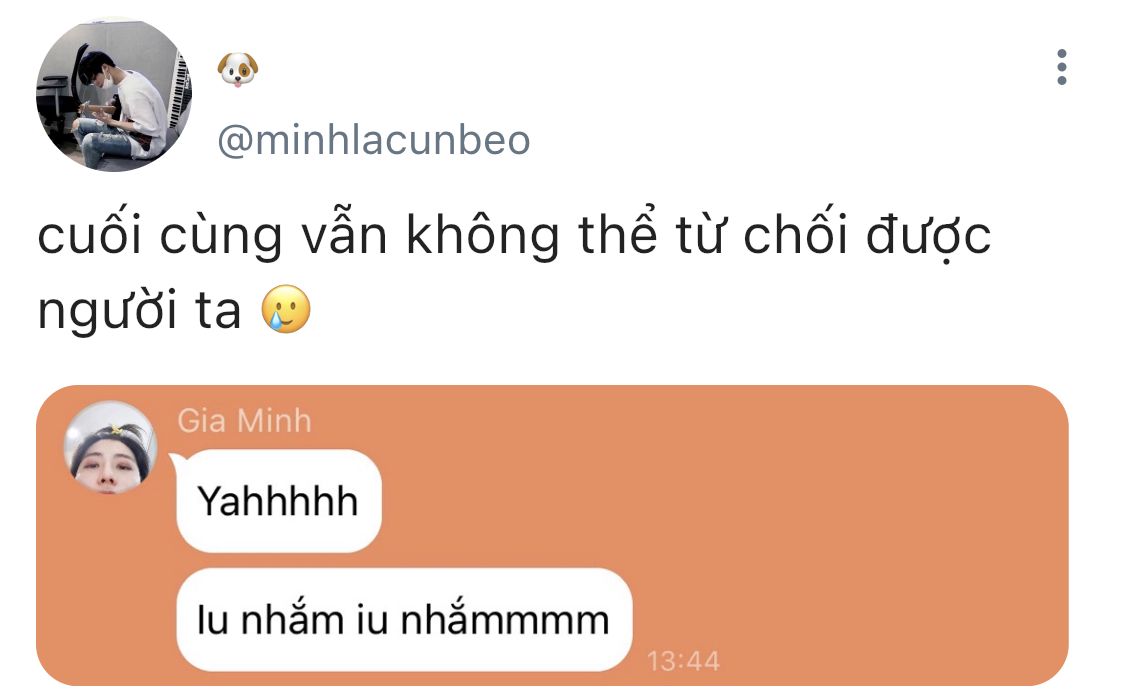1125x699 pixels.
Task: Open the attached orange chat screenshot image
Action: click(552, 535)
